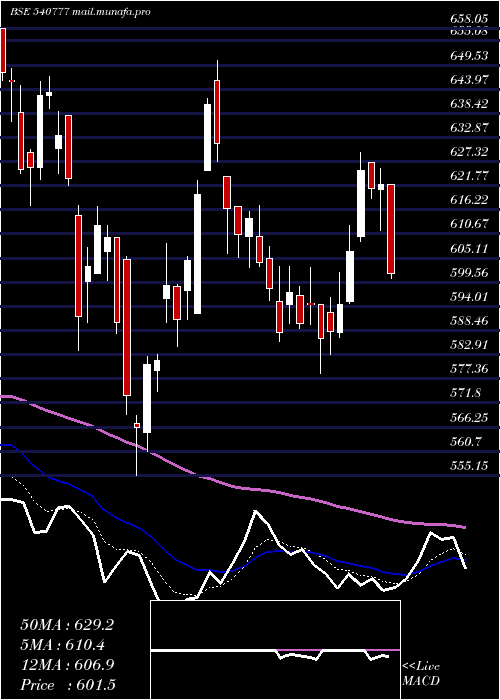
Task: Click the 643.97 price axis label
Action: pyautogui.click(x=469, y=79)
